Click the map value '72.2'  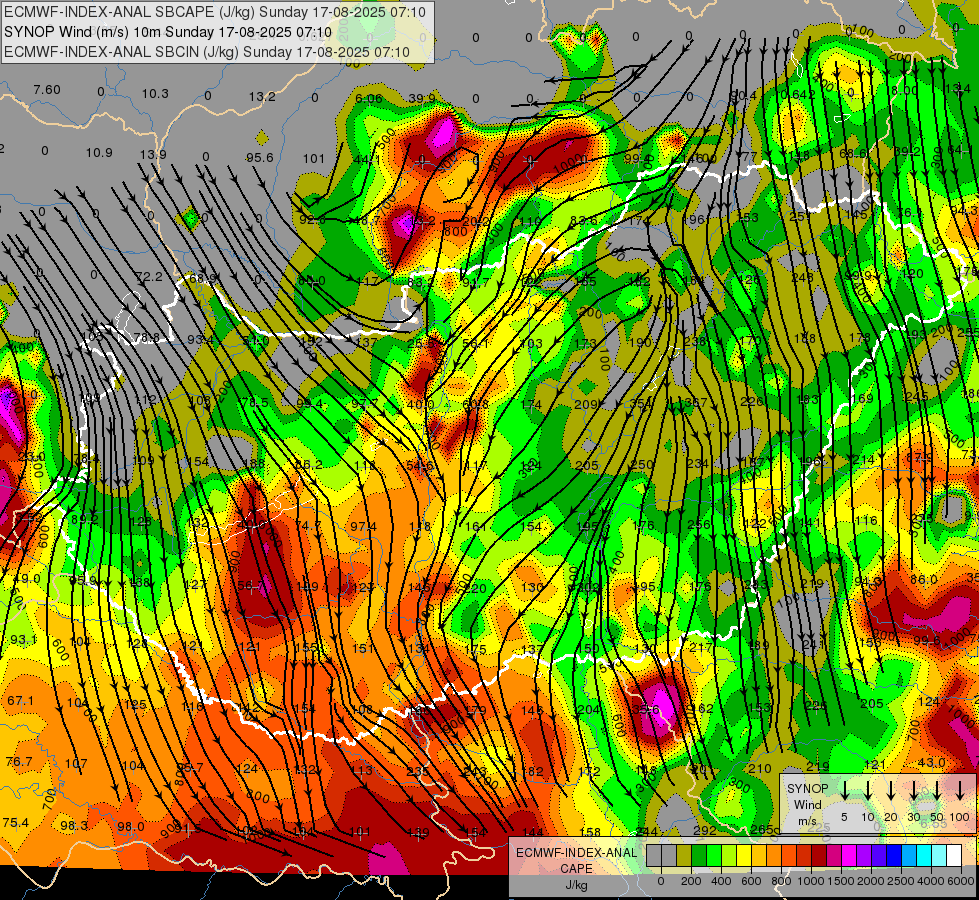click(x=149, y=276)
